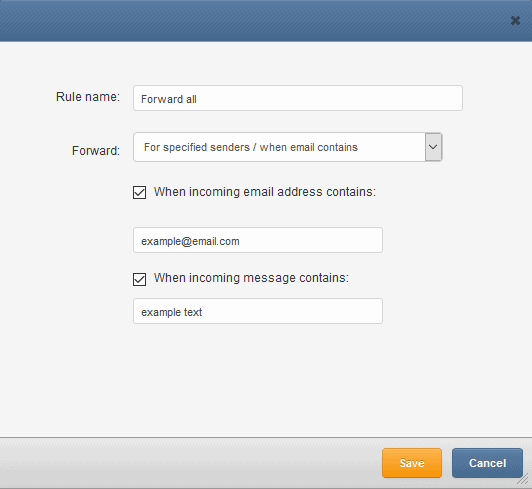This screenshot has height=489, width=532.
Task: Focus the Rule name input field
Action: point(298,98)
